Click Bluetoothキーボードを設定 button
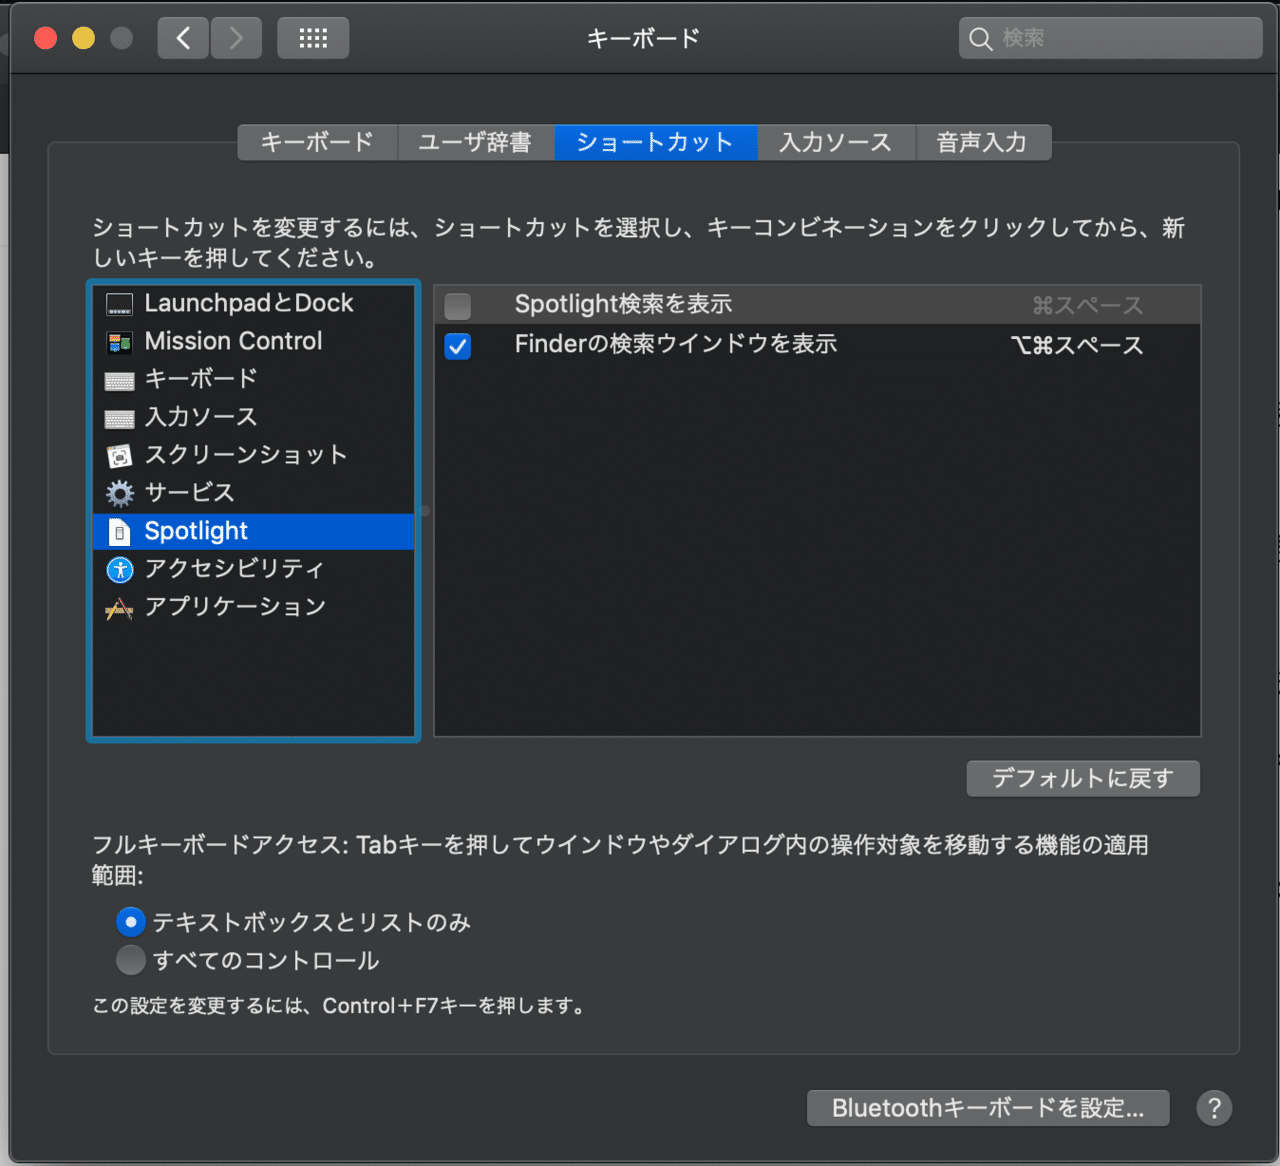Viewport: 1280px width, 1166px height. click(987, 1107)
